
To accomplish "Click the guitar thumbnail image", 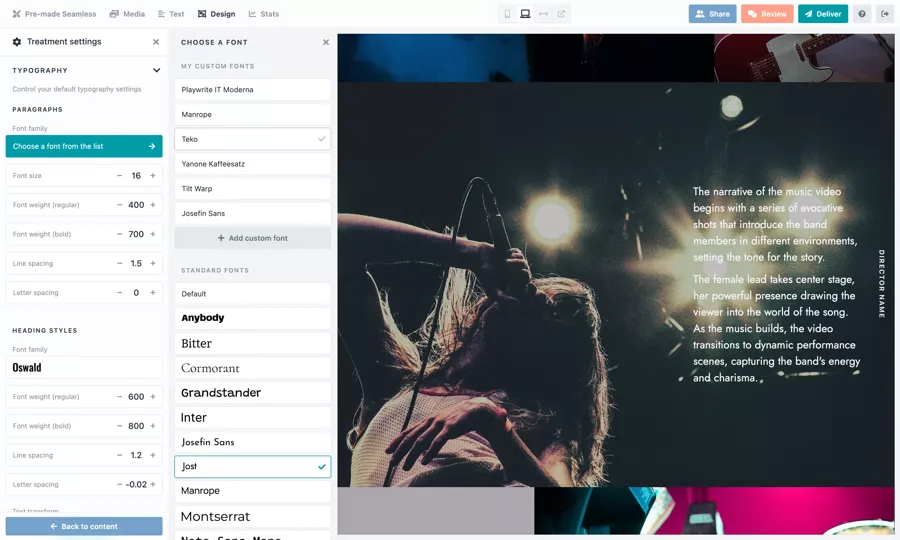I will point(804,57).
